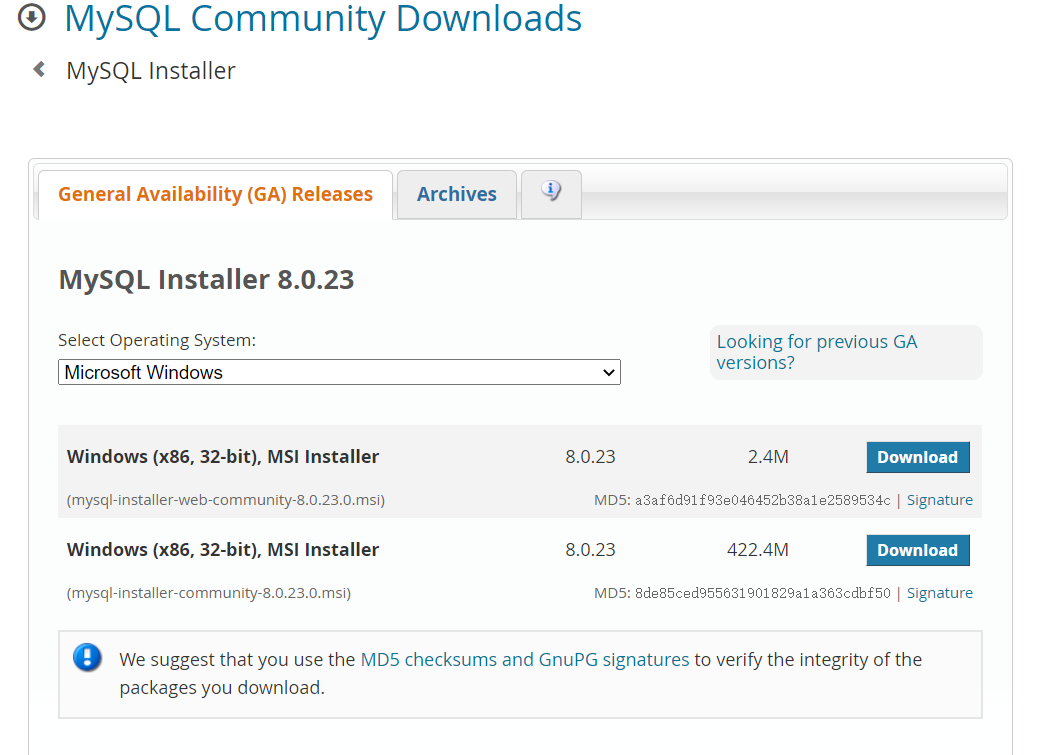Click filename mysql-installer-web-community-8.0.23.0.msi

226,500
